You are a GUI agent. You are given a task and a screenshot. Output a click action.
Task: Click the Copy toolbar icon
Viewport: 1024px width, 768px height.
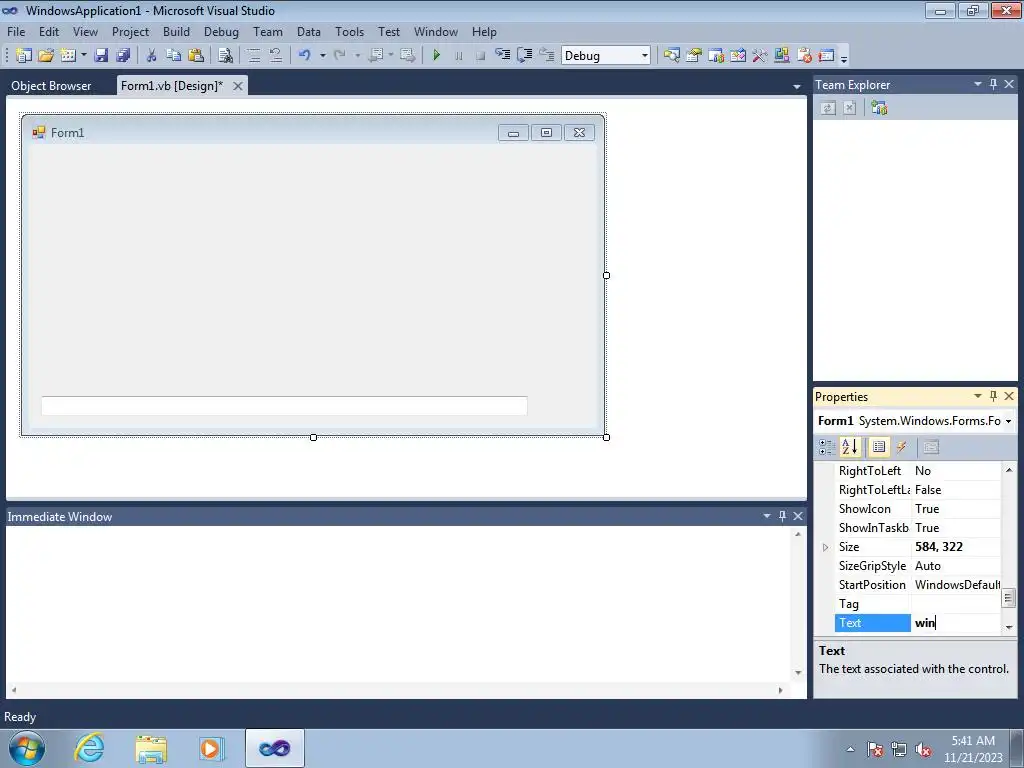tap(174, 56)
